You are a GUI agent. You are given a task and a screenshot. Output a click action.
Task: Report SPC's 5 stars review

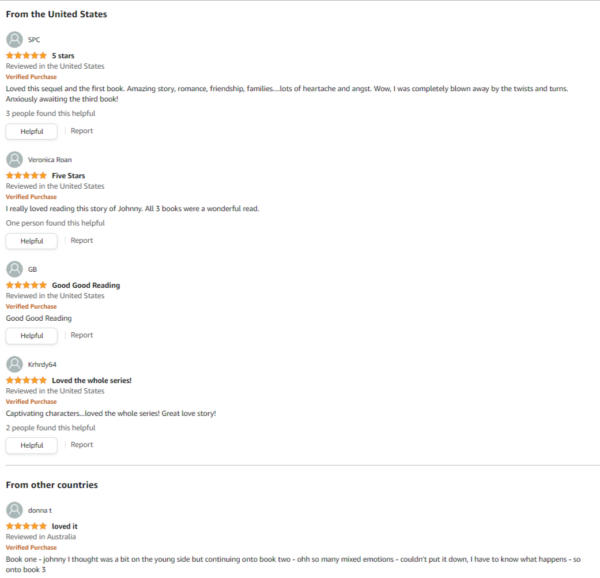pos(82,131)
